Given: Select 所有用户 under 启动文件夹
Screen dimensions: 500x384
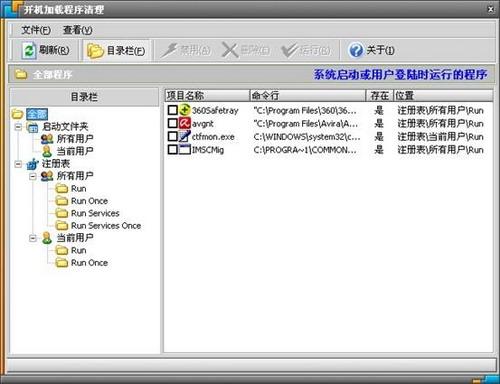Looking at the screenshot, I should pos(75,139).
